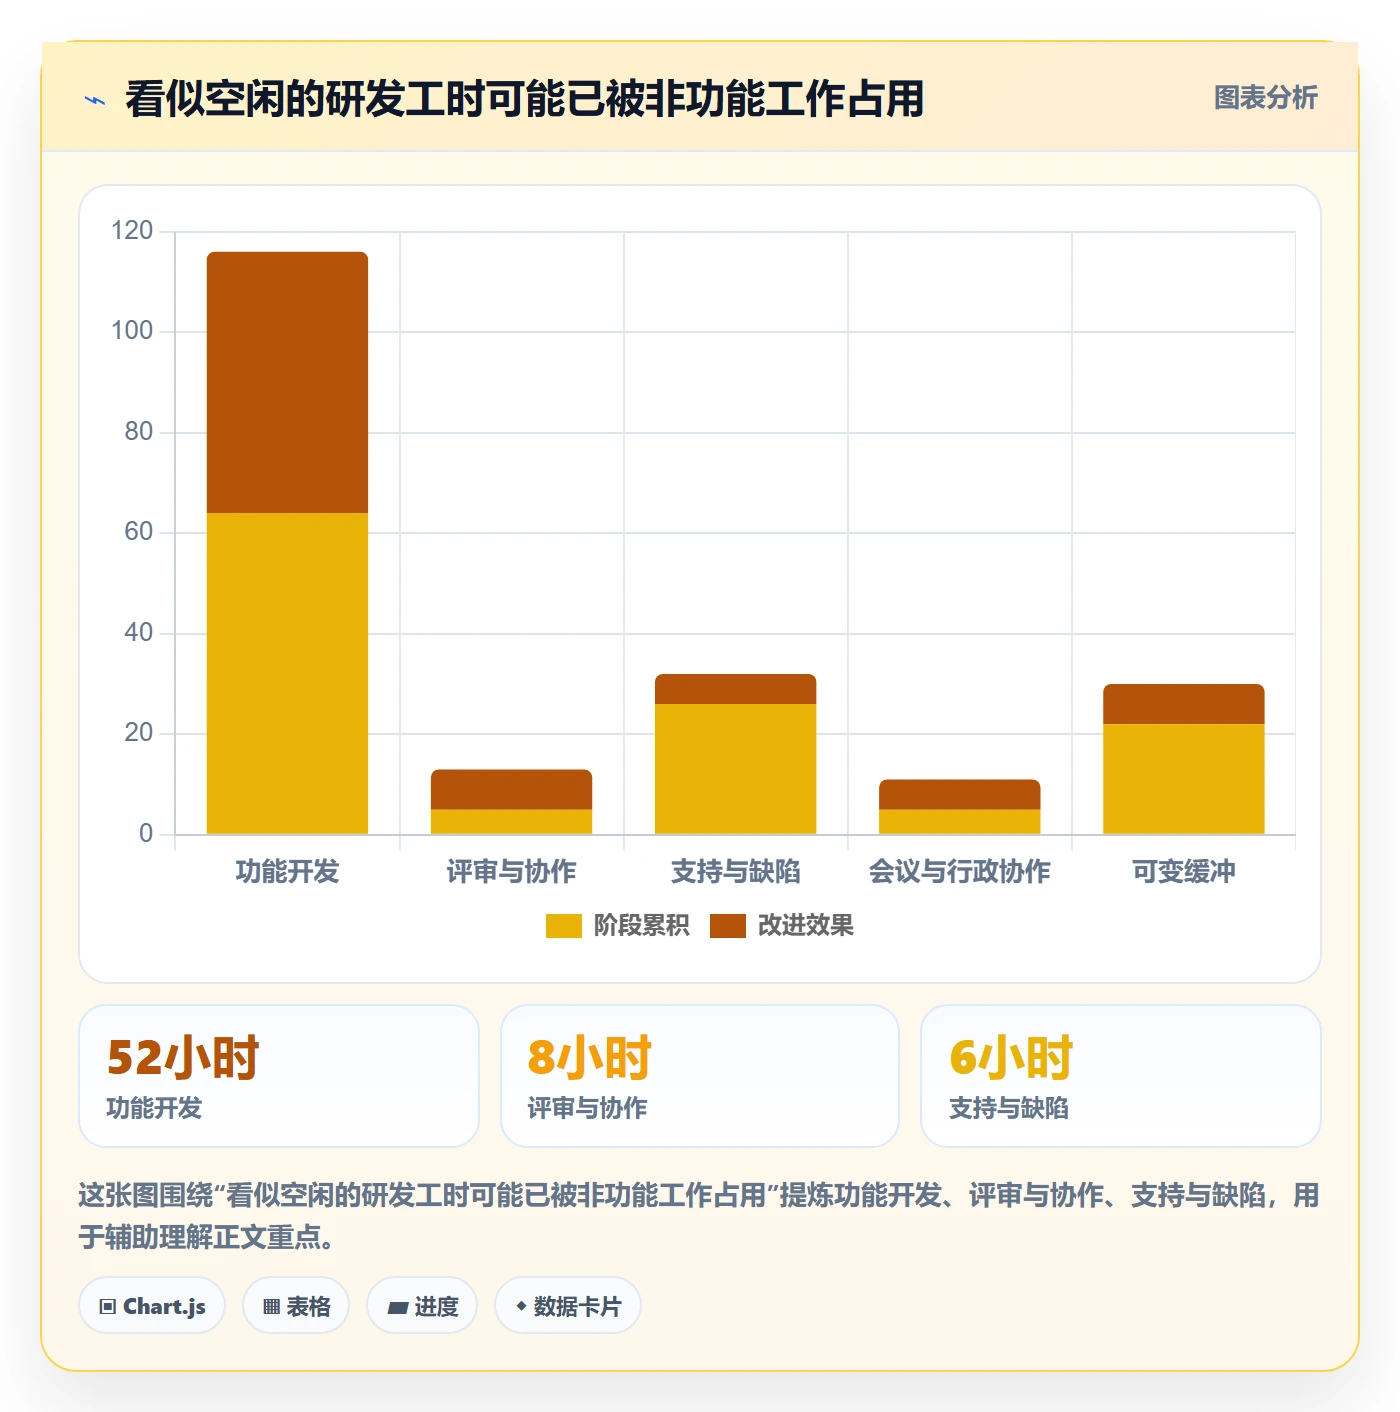Click the grid icon in 表格 chip

click(x=271, y=1307)
